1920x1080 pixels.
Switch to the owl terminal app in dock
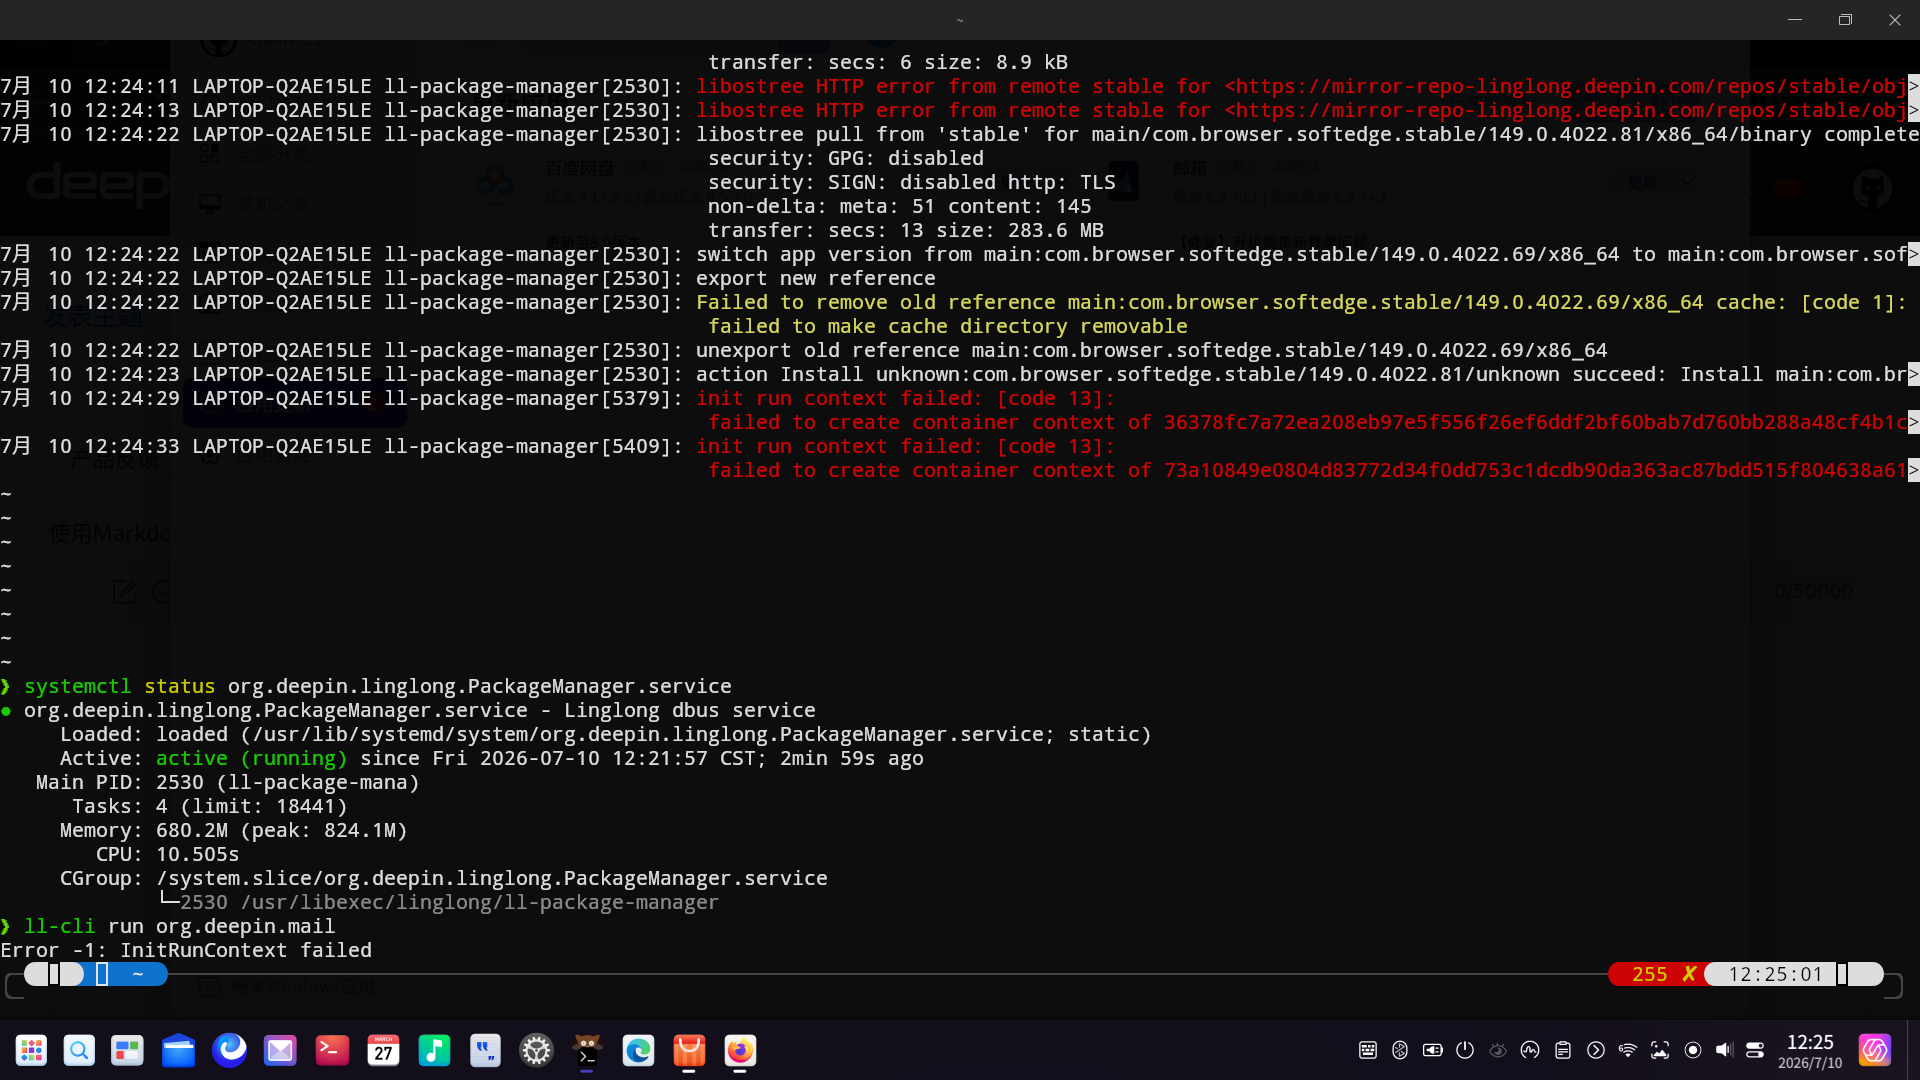pos(587,1050)
